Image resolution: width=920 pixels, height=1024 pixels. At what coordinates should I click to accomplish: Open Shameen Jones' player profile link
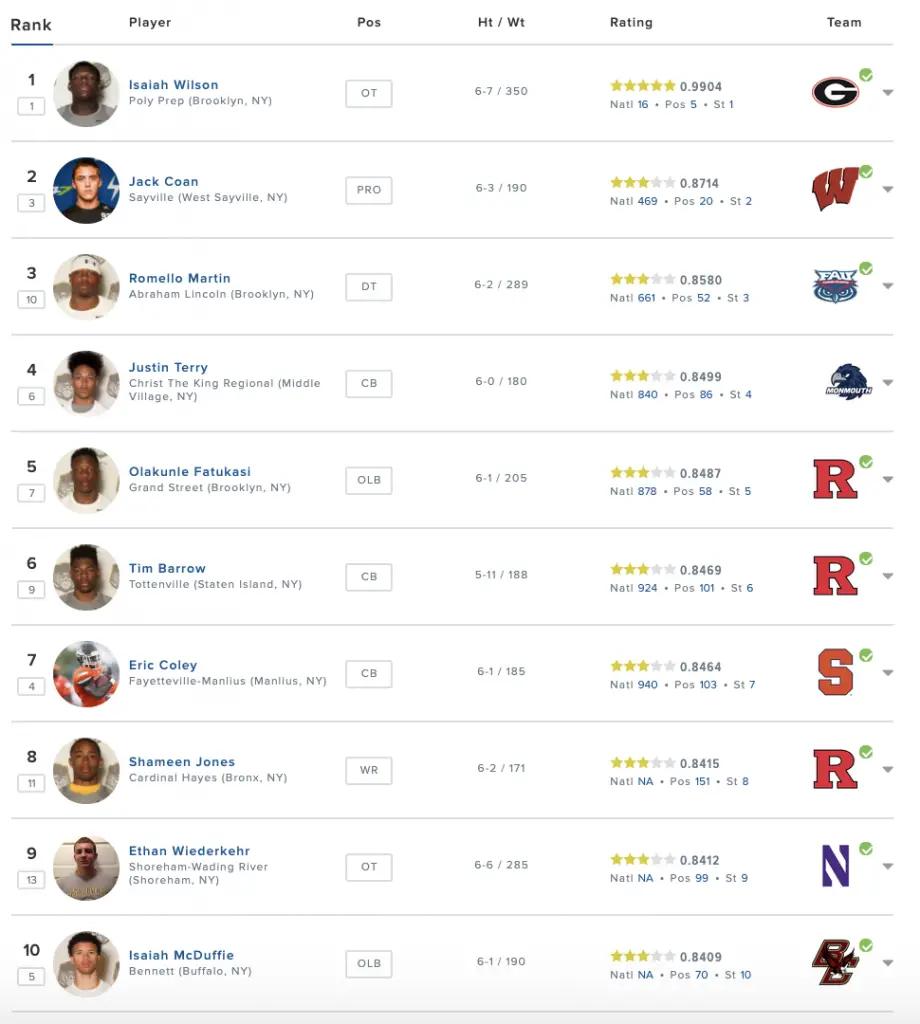(182, 761)
